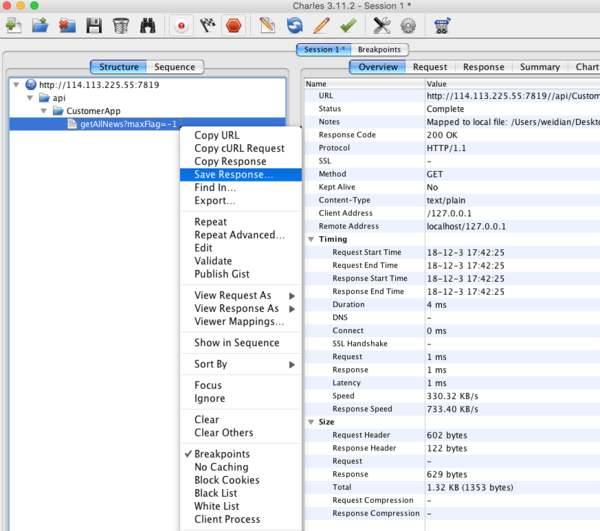Toggle recording with red record button
The height and width of the screenshot is (531, 600).
tap(181, 26)
